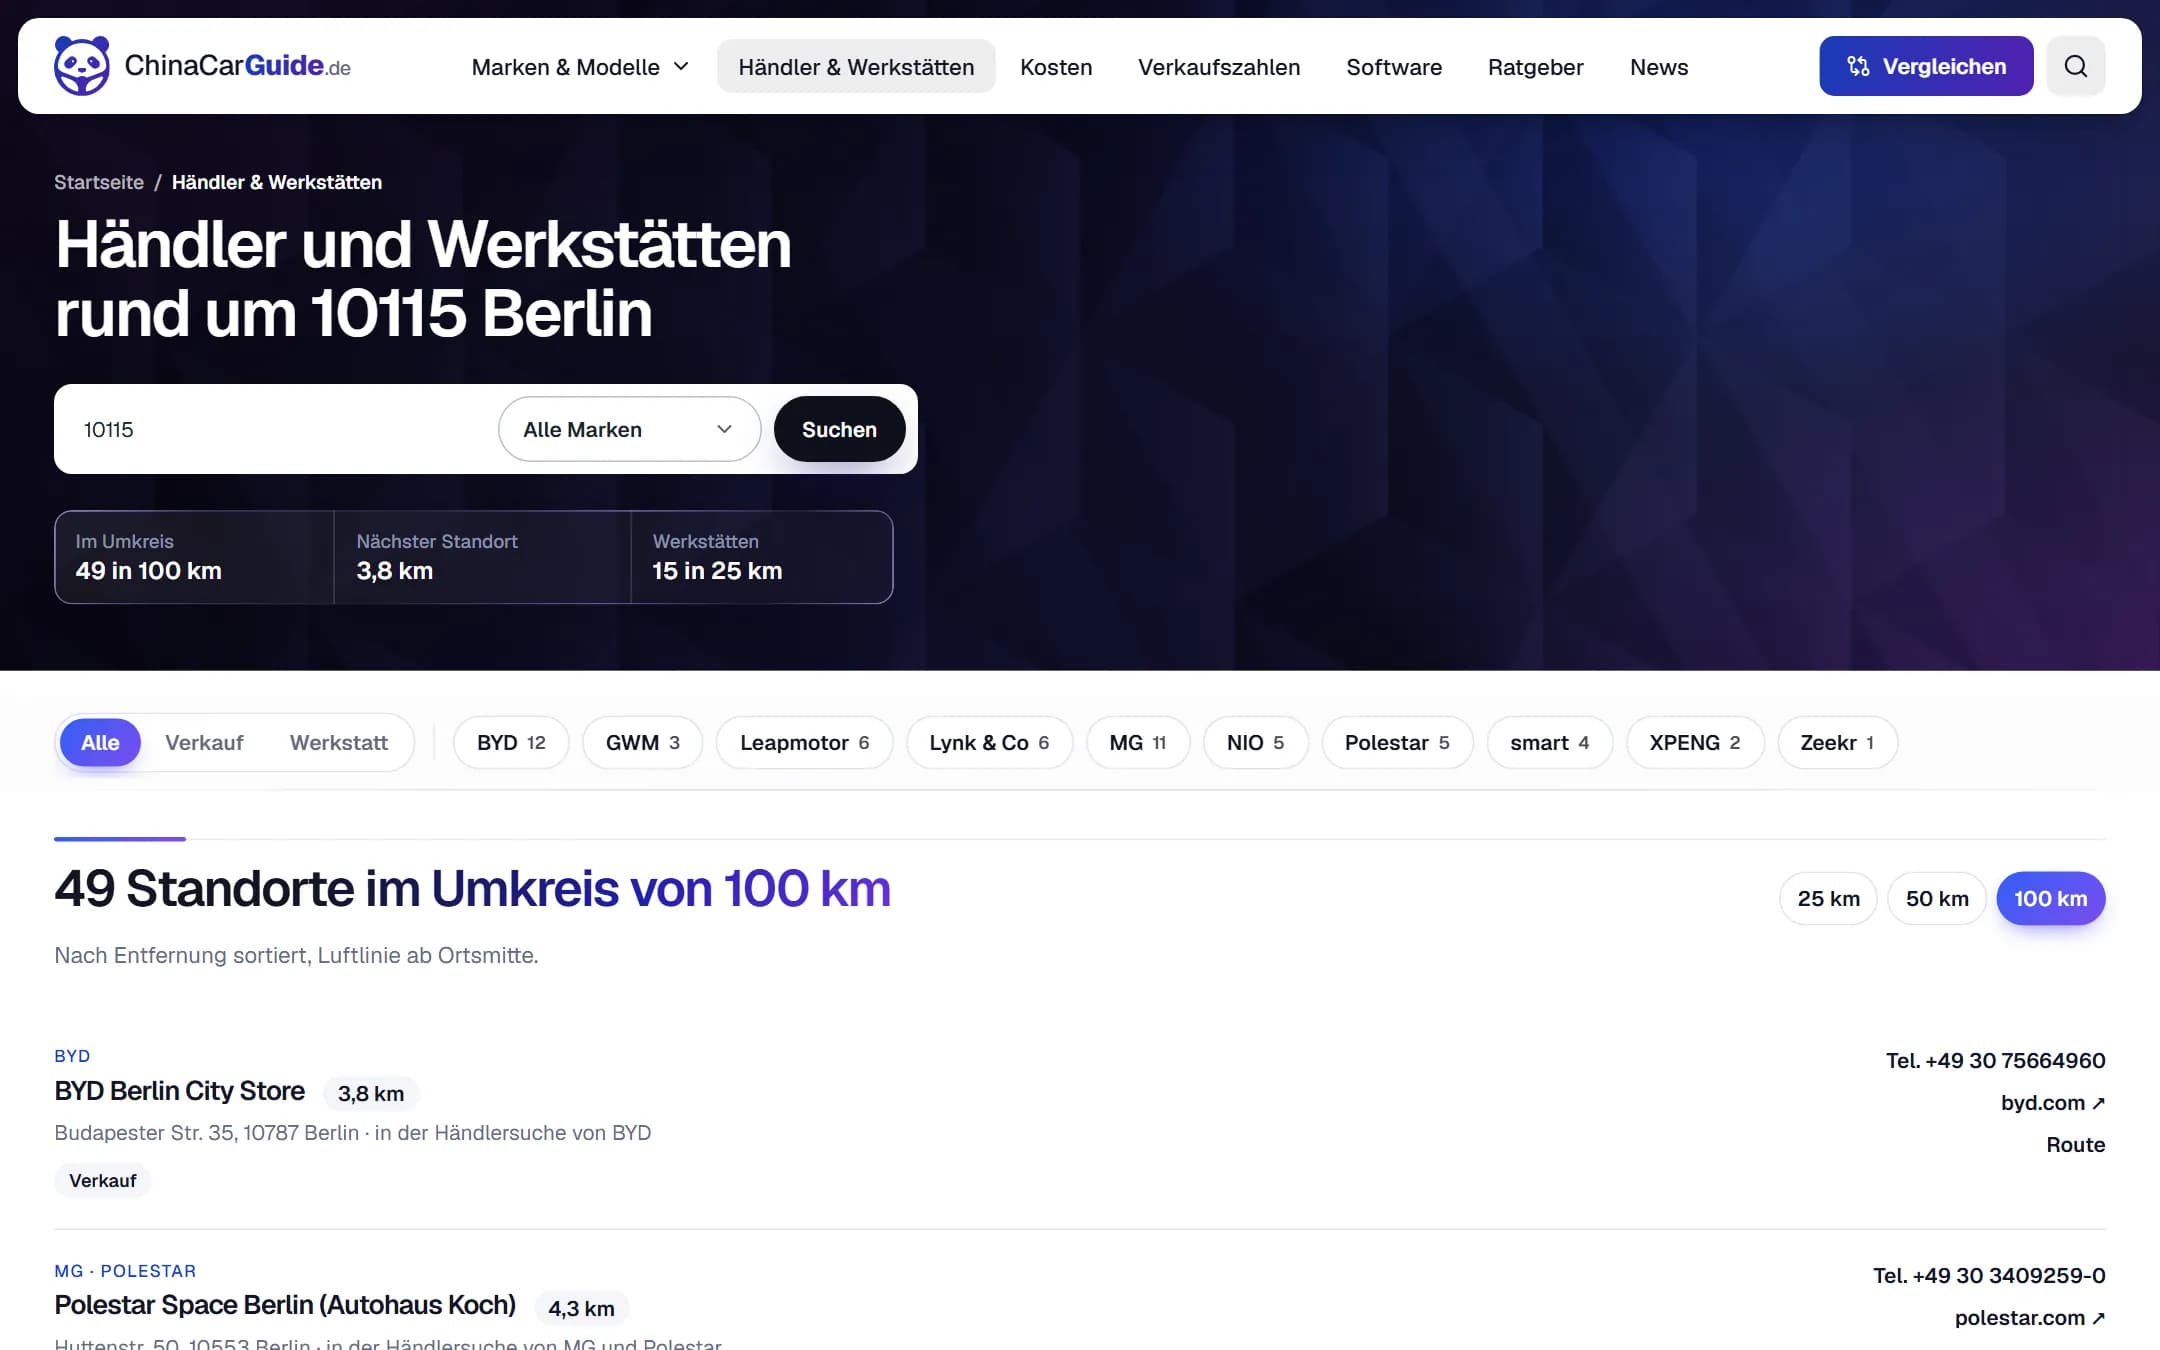Image resolution: width=2160 pixels, height=1350 pixels.
Task: Open Händler & Werkstätten nav item
Action: [x=856, y=67]
